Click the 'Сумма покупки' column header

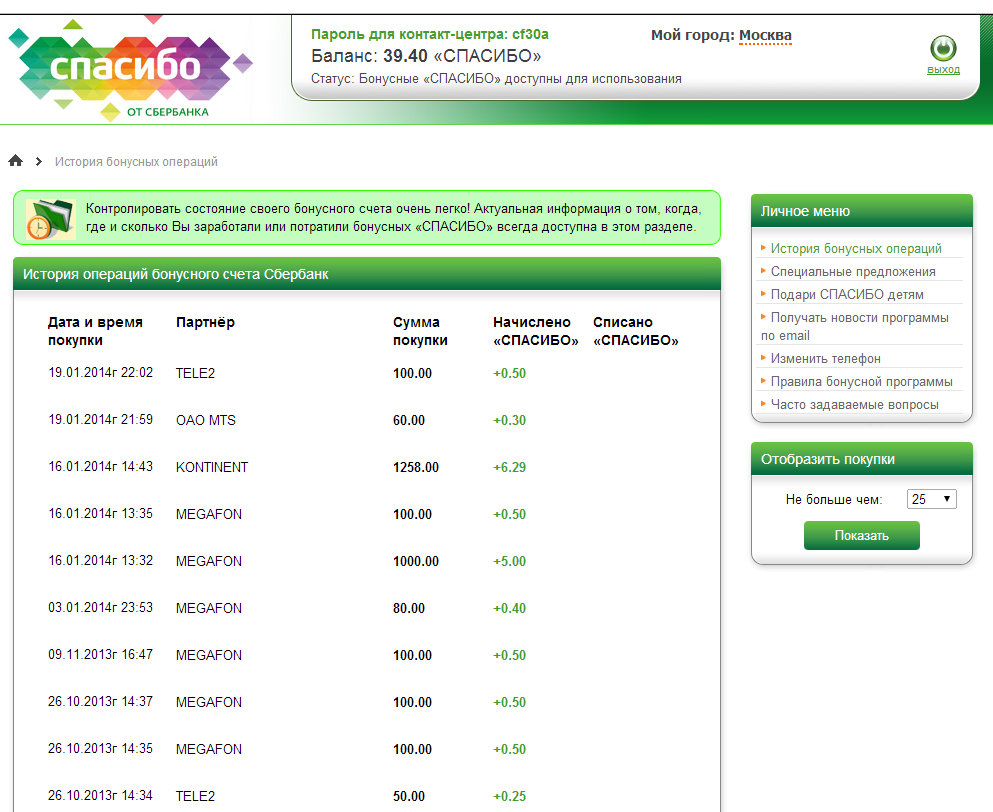(x=420, y=331)
